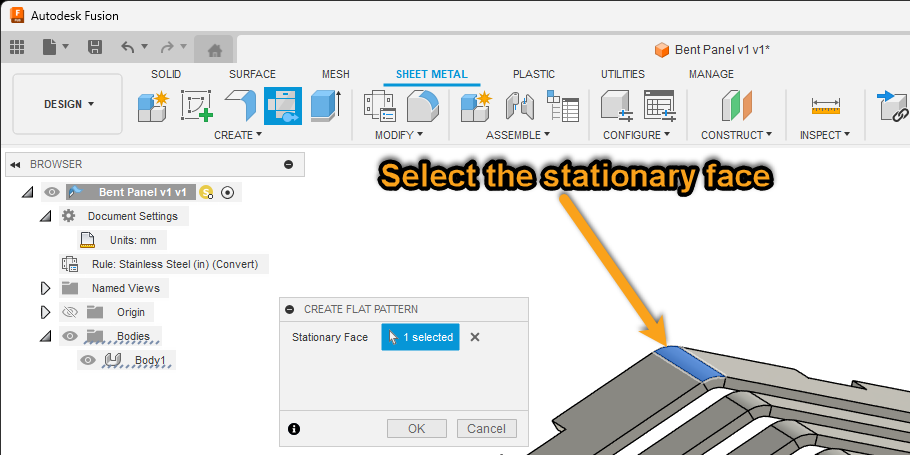Switch to the SOLID tab
Image resolution: width=910 pixels, height=455 pixels.
[166, 74]
